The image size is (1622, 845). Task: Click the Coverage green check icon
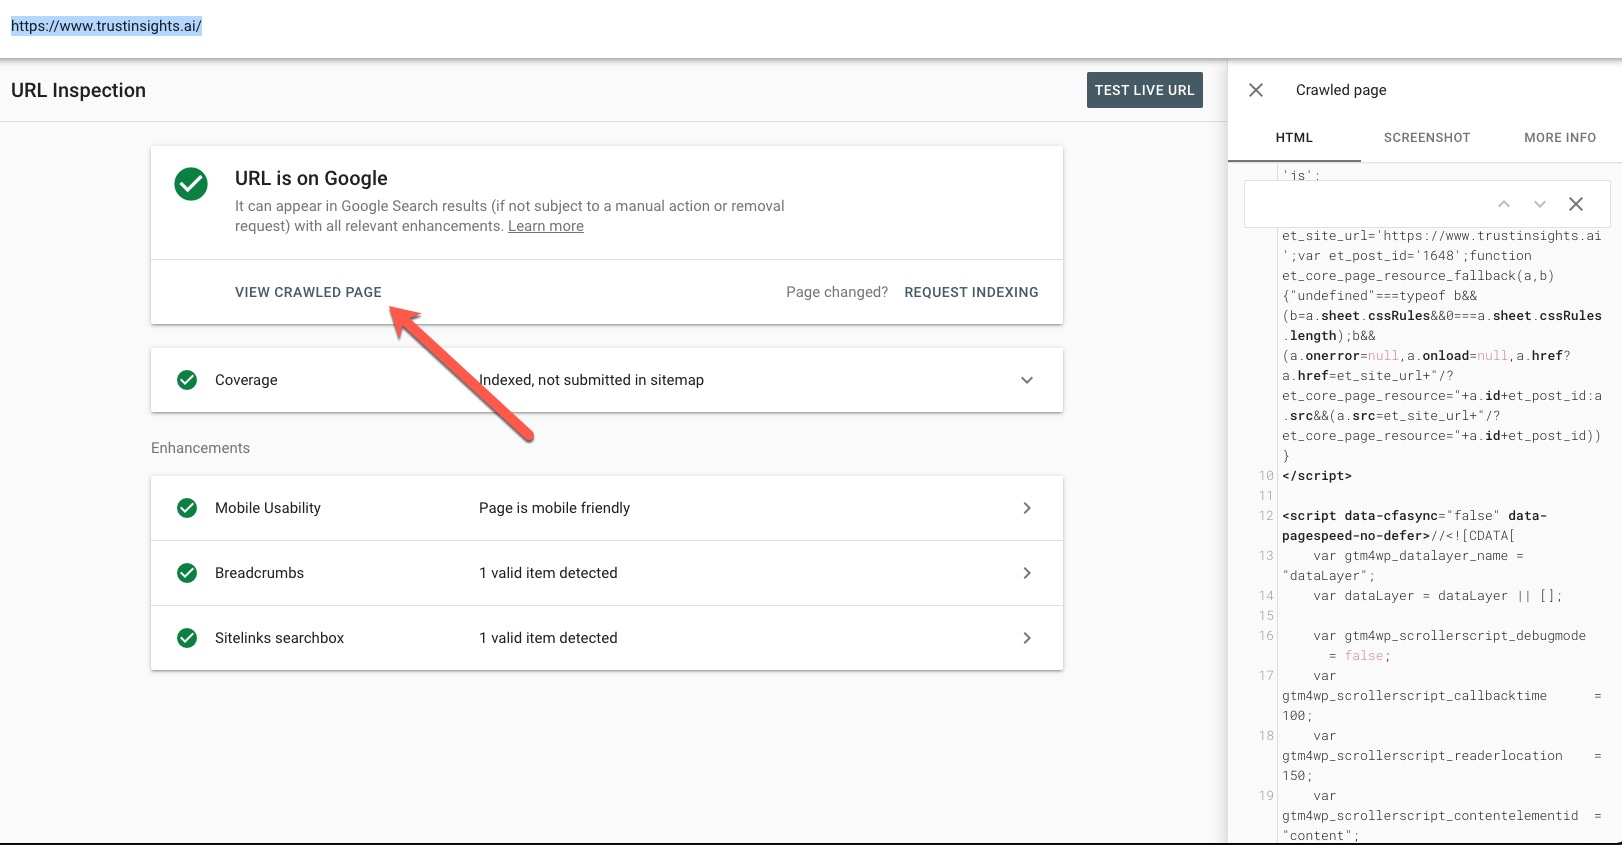pyautogui.click(x=187, y=380)
